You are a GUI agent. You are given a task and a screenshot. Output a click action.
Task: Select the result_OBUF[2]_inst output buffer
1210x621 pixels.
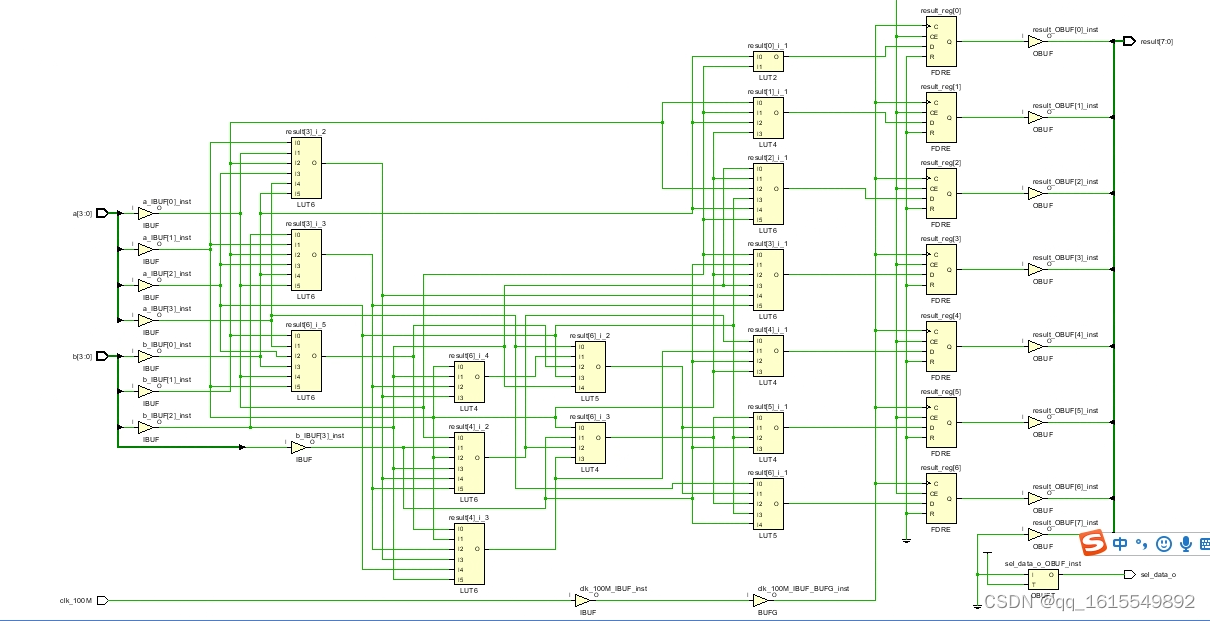(x=1035, y=193)
